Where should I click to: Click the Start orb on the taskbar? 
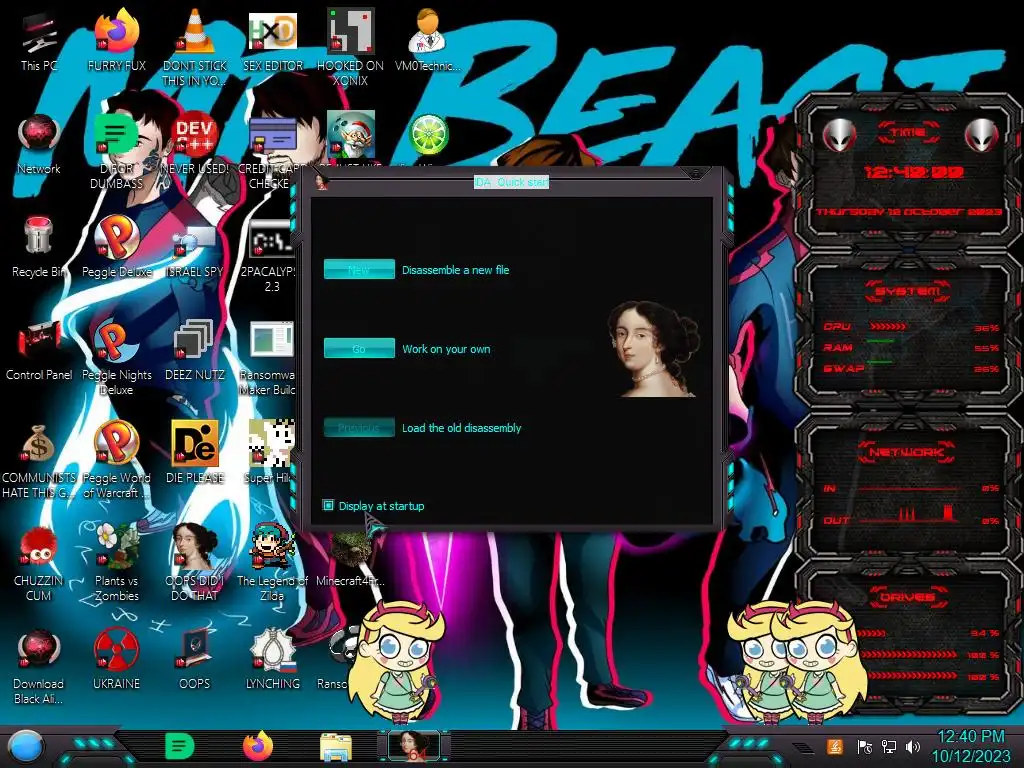pyautogui.click(x=25, y=747)
